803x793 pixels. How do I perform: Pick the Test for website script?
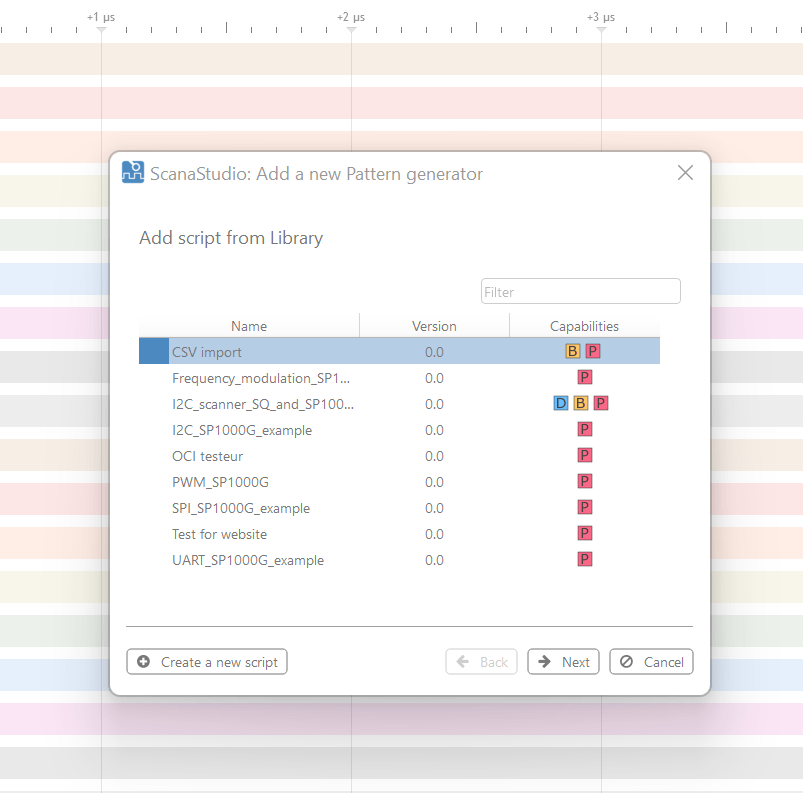219,534
